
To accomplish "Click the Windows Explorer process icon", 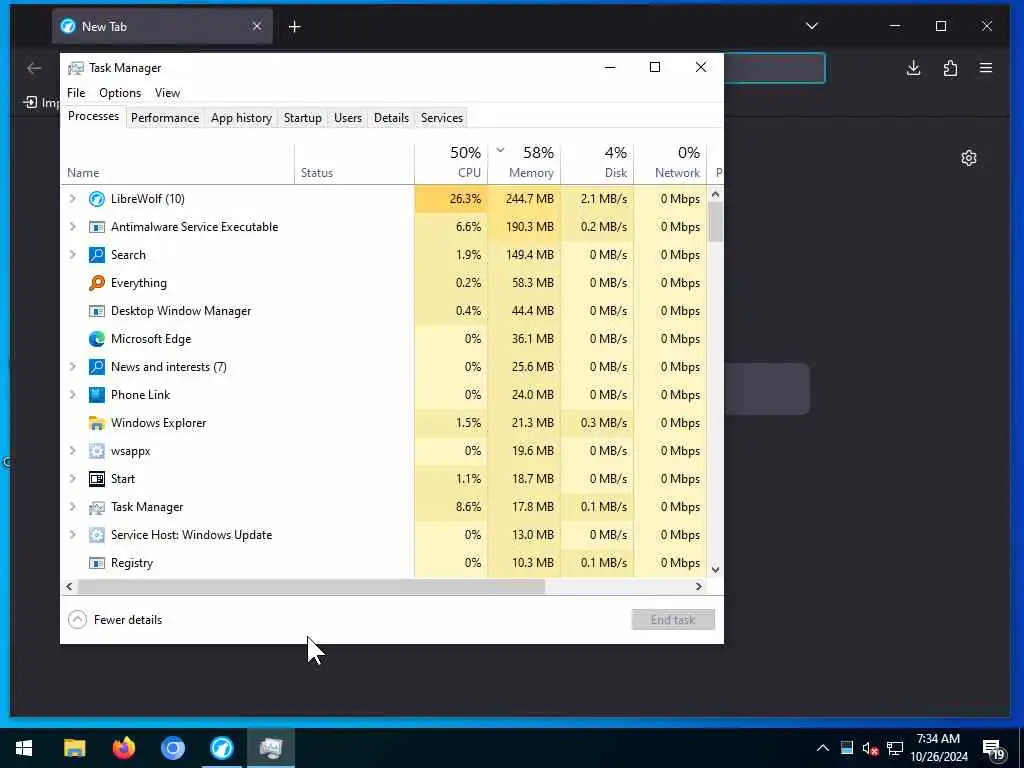I will tap(97, 423).
